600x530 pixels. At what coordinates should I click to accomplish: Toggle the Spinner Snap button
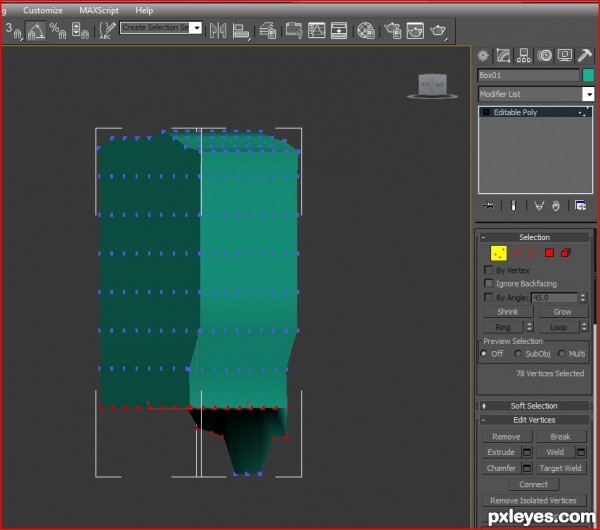coord(80,30)
